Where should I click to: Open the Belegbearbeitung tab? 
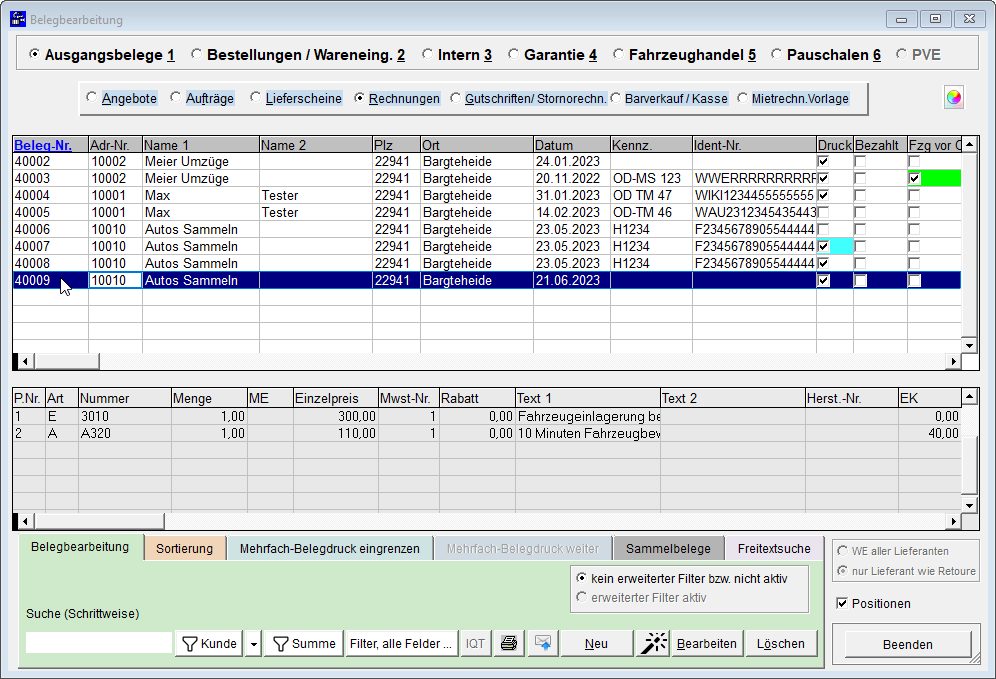click(x=80, y=547)
